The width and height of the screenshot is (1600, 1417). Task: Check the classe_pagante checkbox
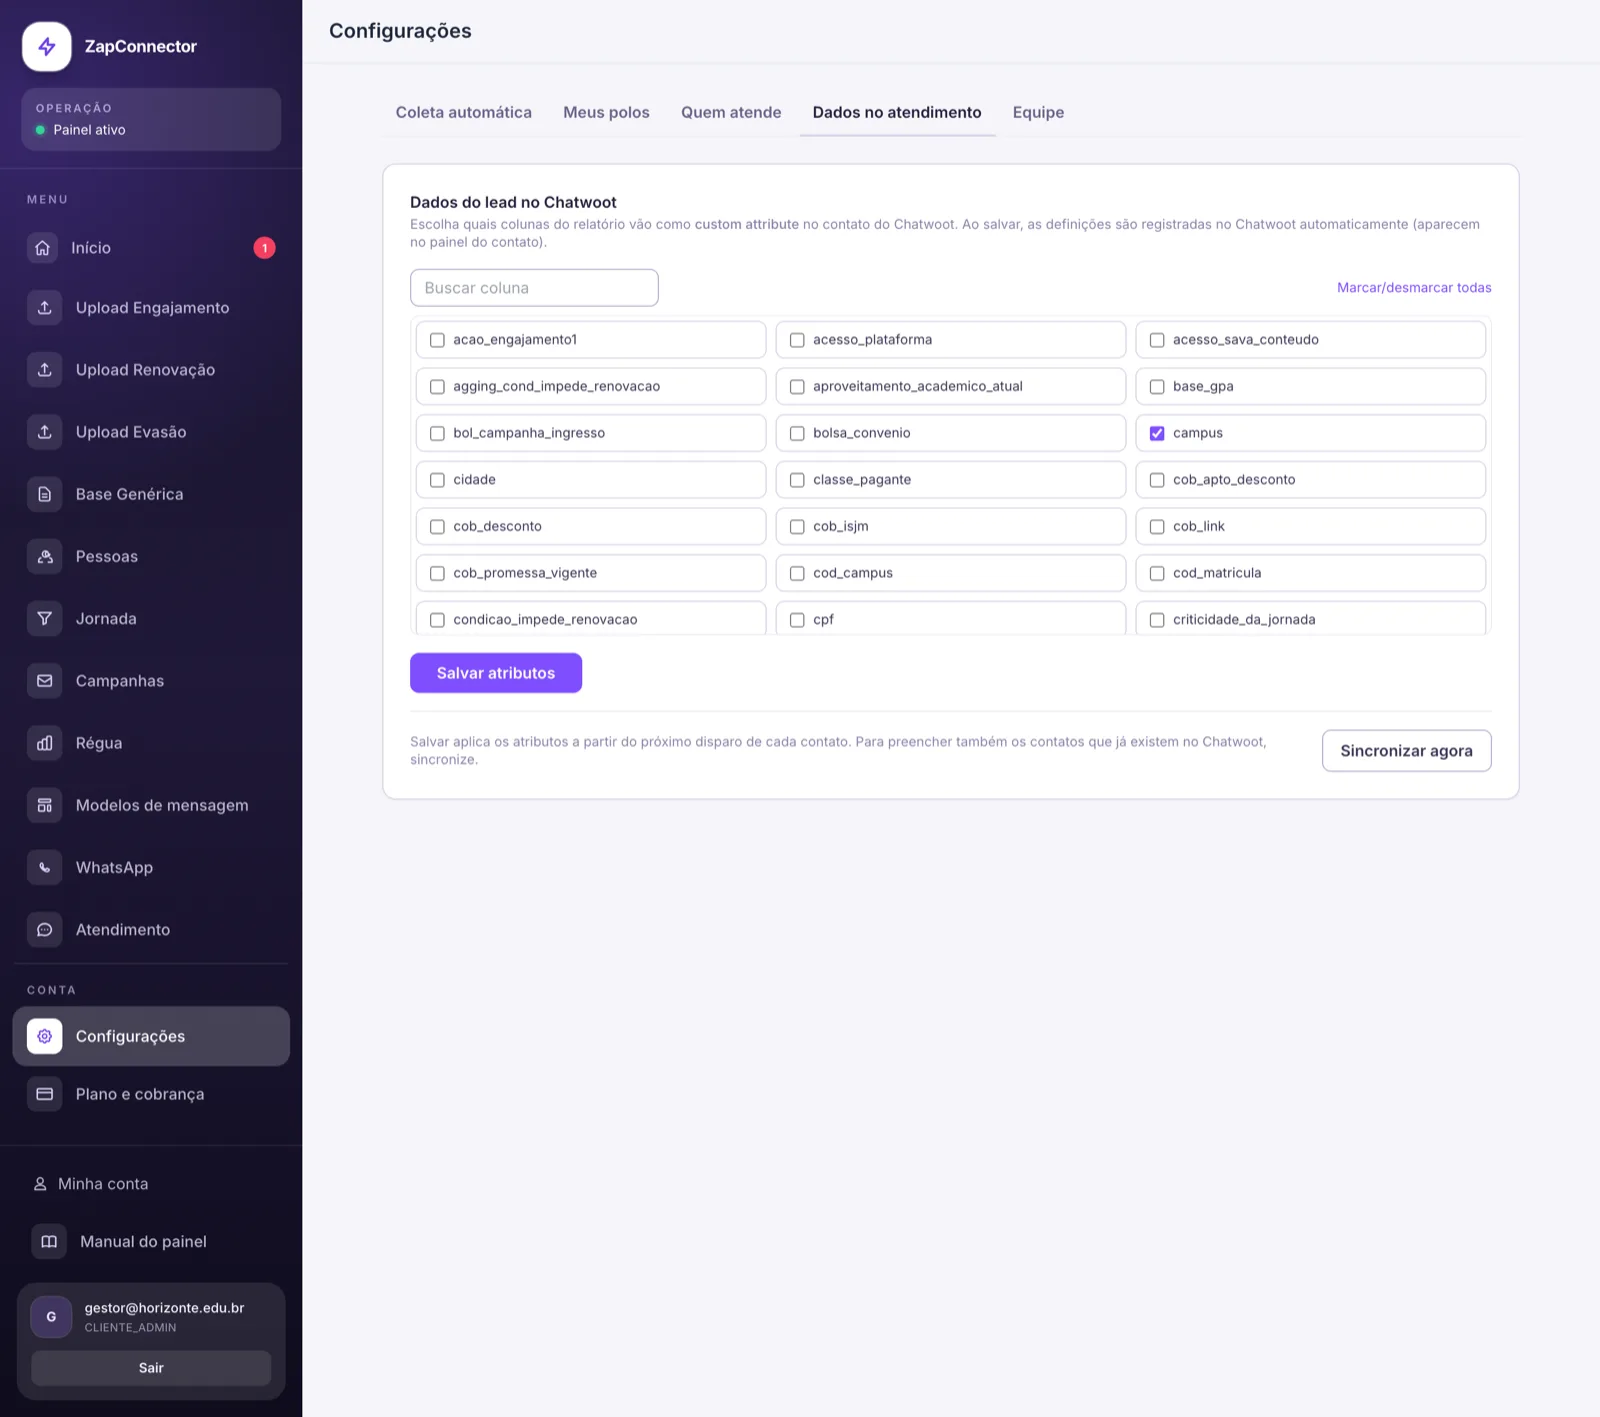click(797, 480)
